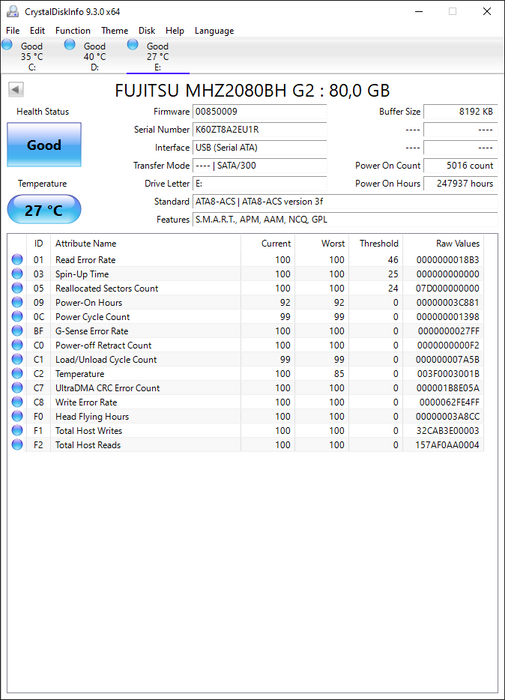The width and height of the screenshot is (505, 700).
Task: Click the Drive Letter field showing E:
Action: click(x=259, y=183)
